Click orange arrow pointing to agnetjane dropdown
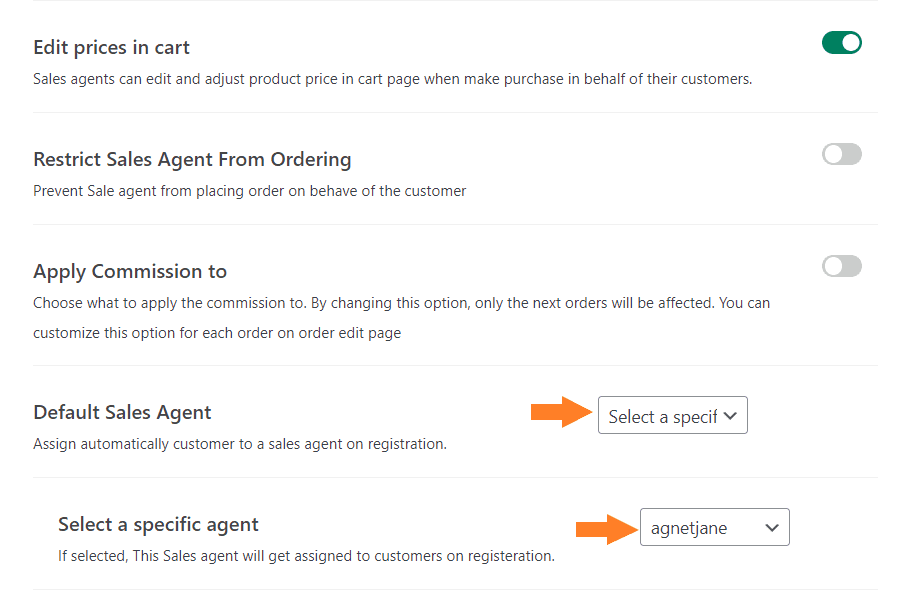 point(607,529)
